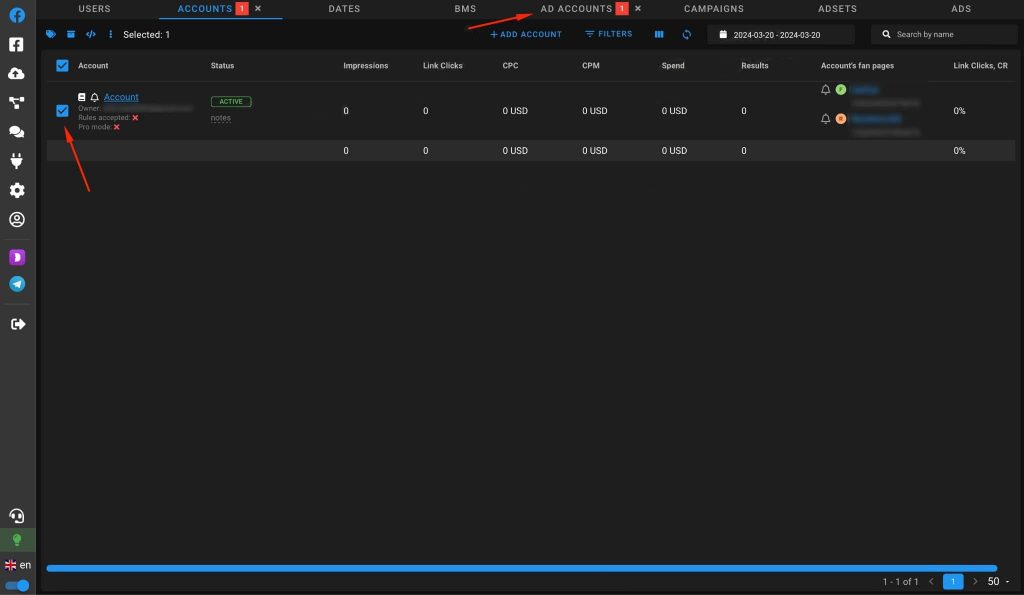The image size is (1024, 595).
Task: Open the cloud upload sidebar icon
Action: coord(16,74)
